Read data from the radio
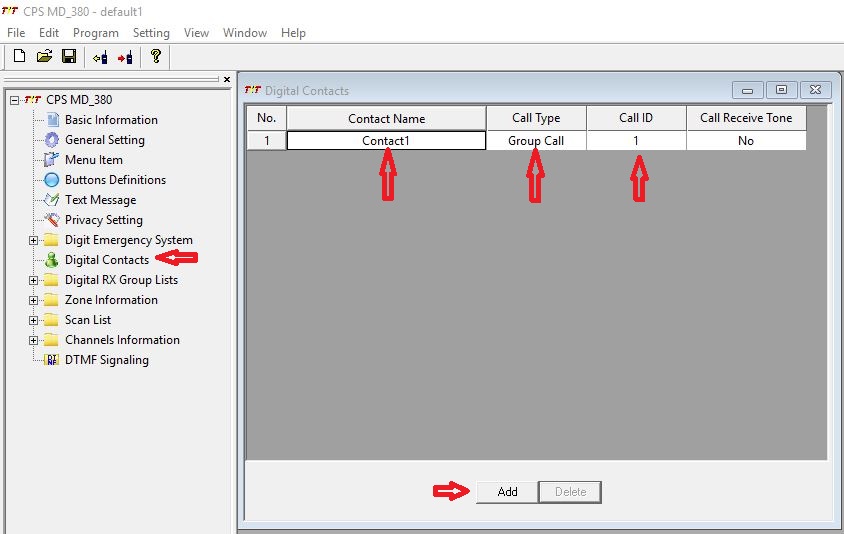The image size is (844, 534). [x=100, y=57]
